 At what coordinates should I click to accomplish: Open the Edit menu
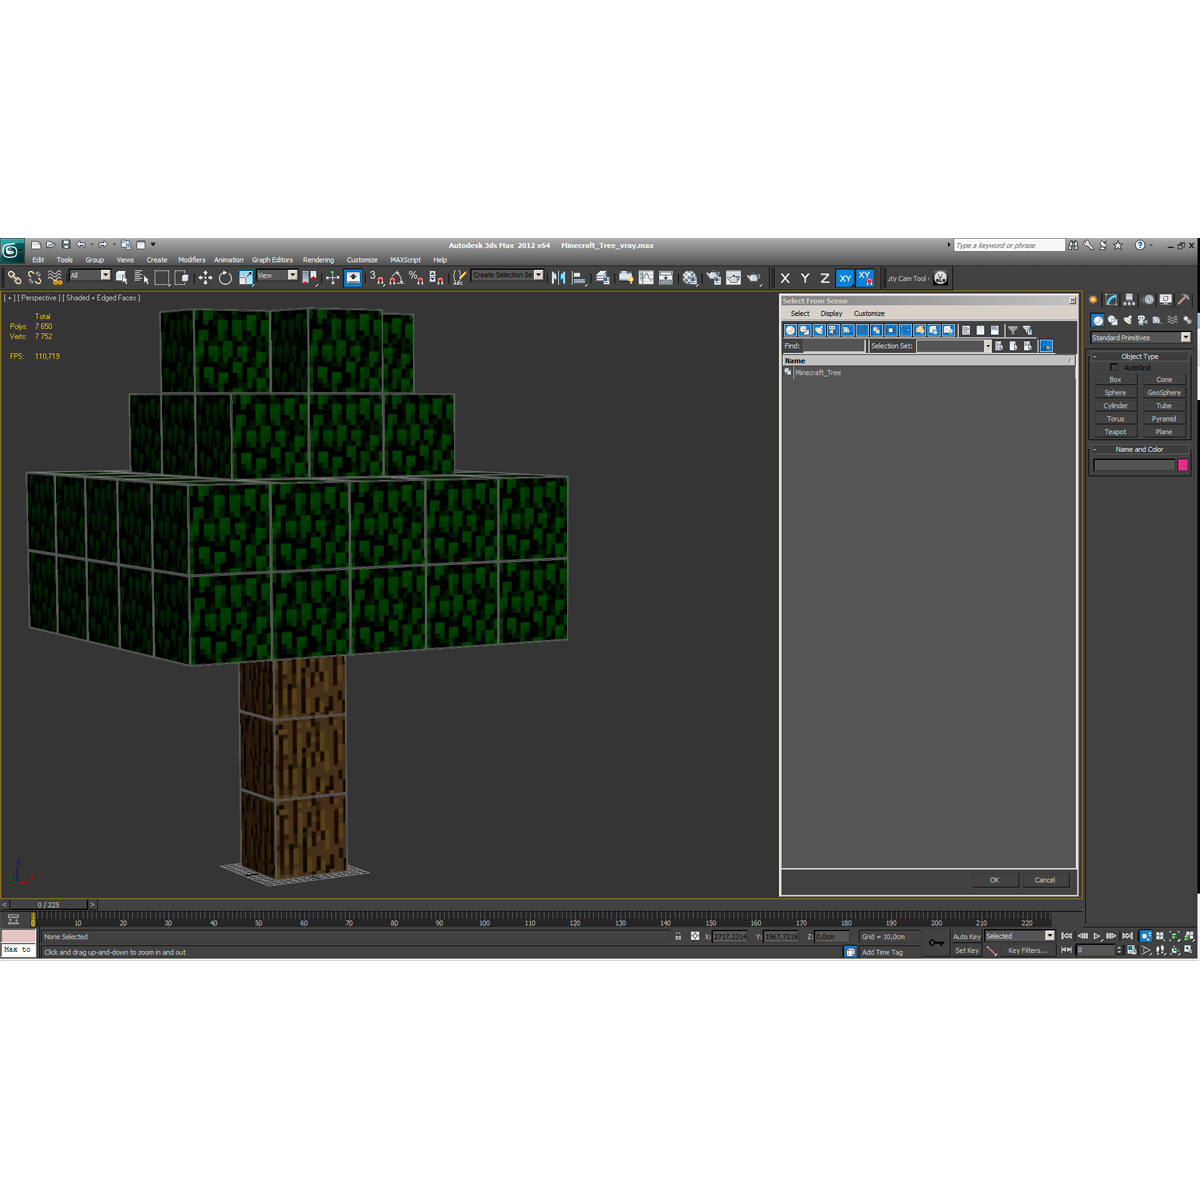click(x=38, y=260)
